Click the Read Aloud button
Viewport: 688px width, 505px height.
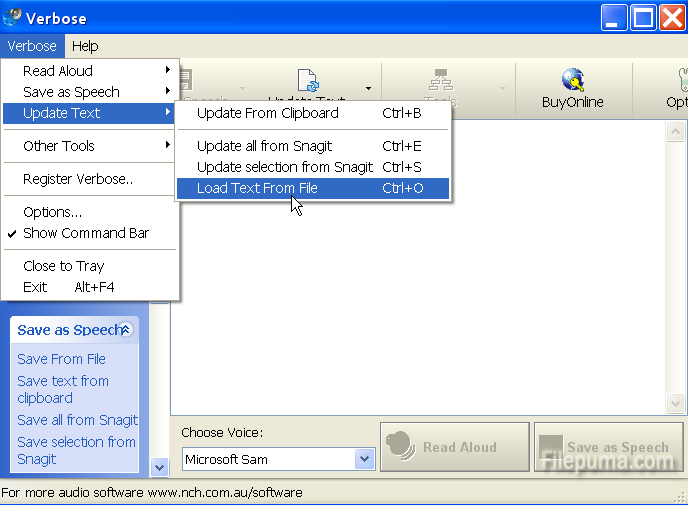(x=455, y=447)
